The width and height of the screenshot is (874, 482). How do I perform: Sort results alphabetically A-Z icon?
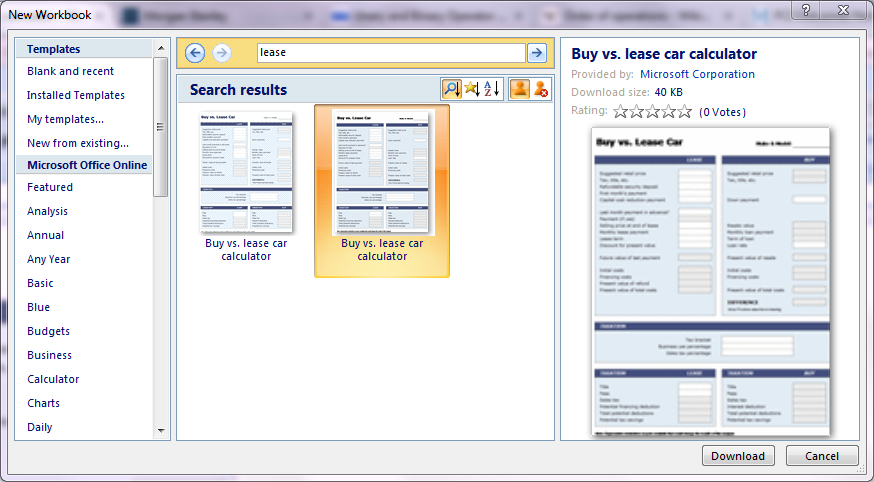(x=492, y=89)
